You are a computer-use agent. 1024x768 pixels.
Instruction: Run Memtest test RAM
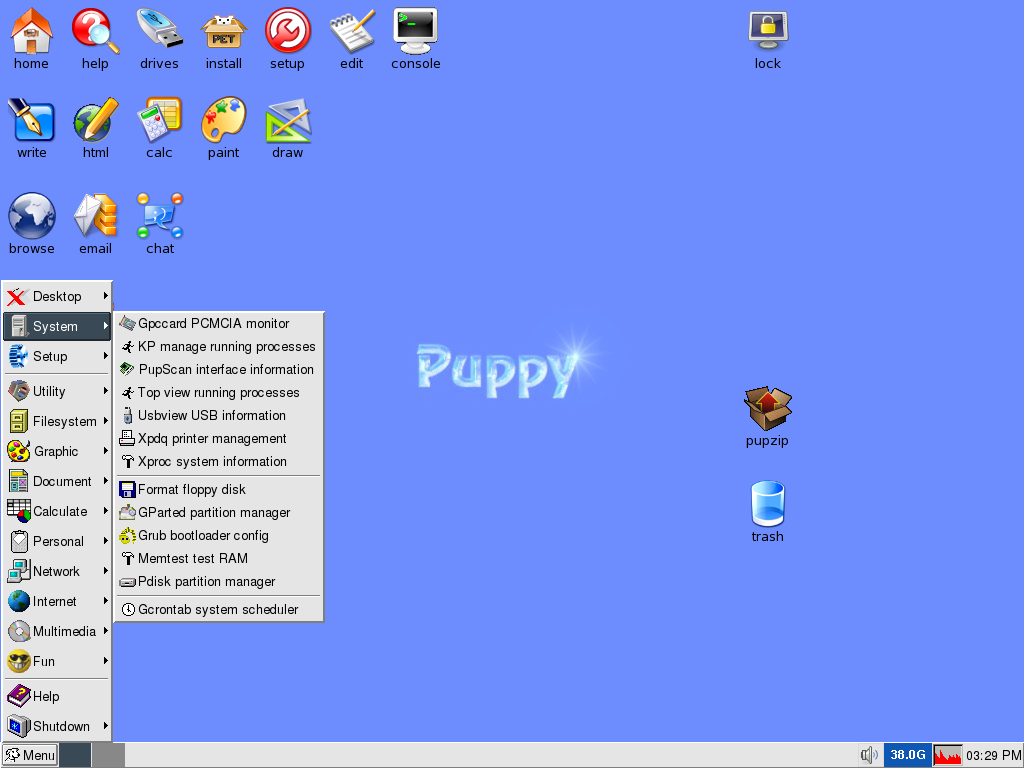[x=219, y=558]
